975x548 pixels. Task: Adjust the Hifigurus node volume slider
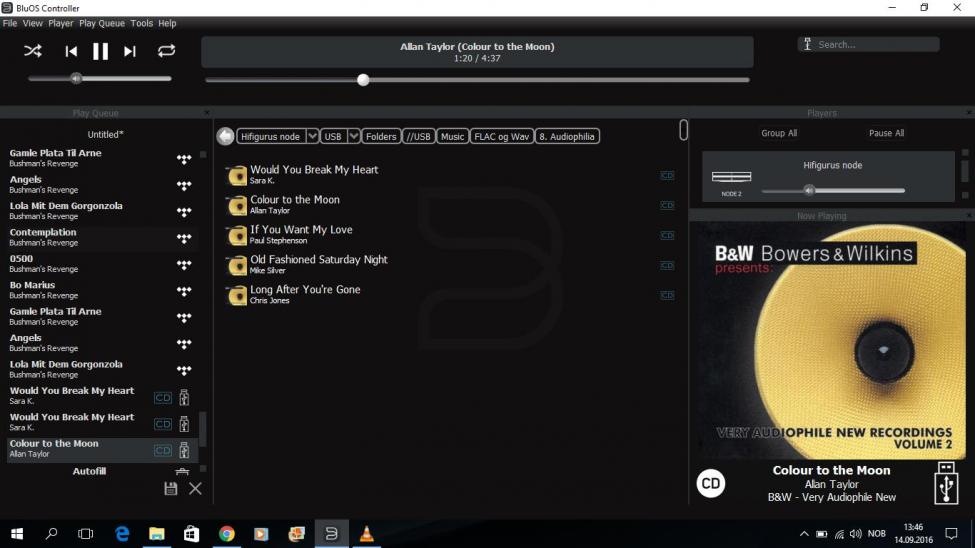point(809,190)
